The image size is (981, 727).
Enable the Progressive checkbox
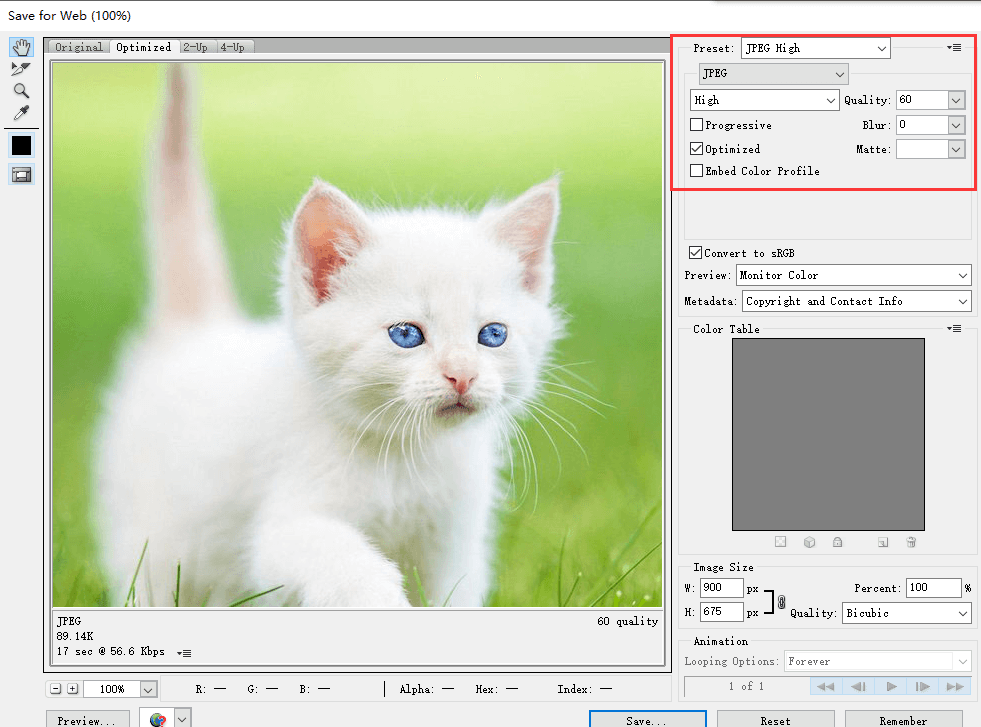(x=697, y=126)
